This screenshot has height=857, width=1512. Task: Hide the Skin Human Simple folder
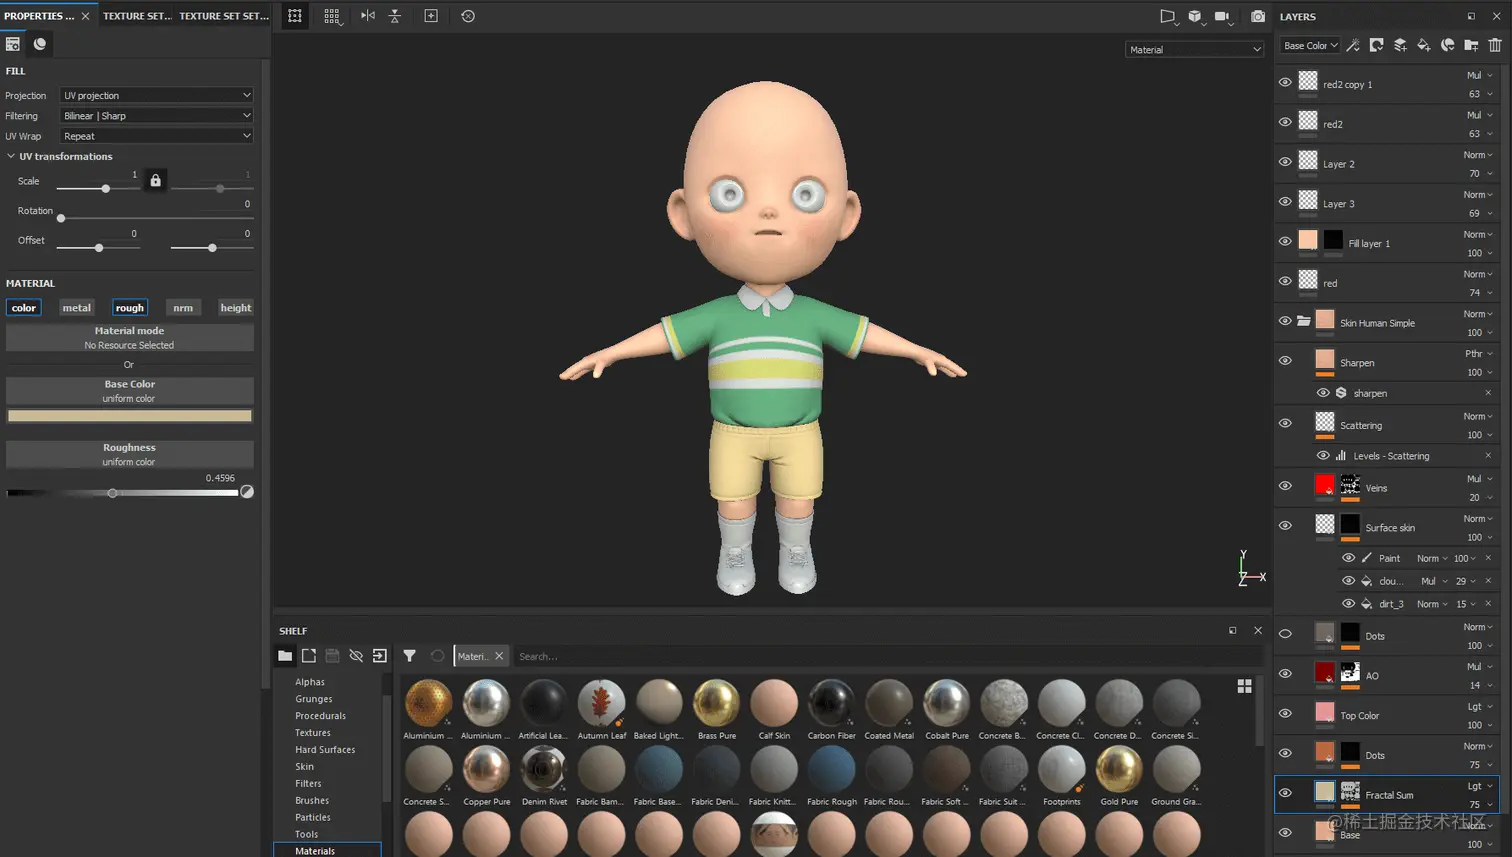tap(1285, 321)
